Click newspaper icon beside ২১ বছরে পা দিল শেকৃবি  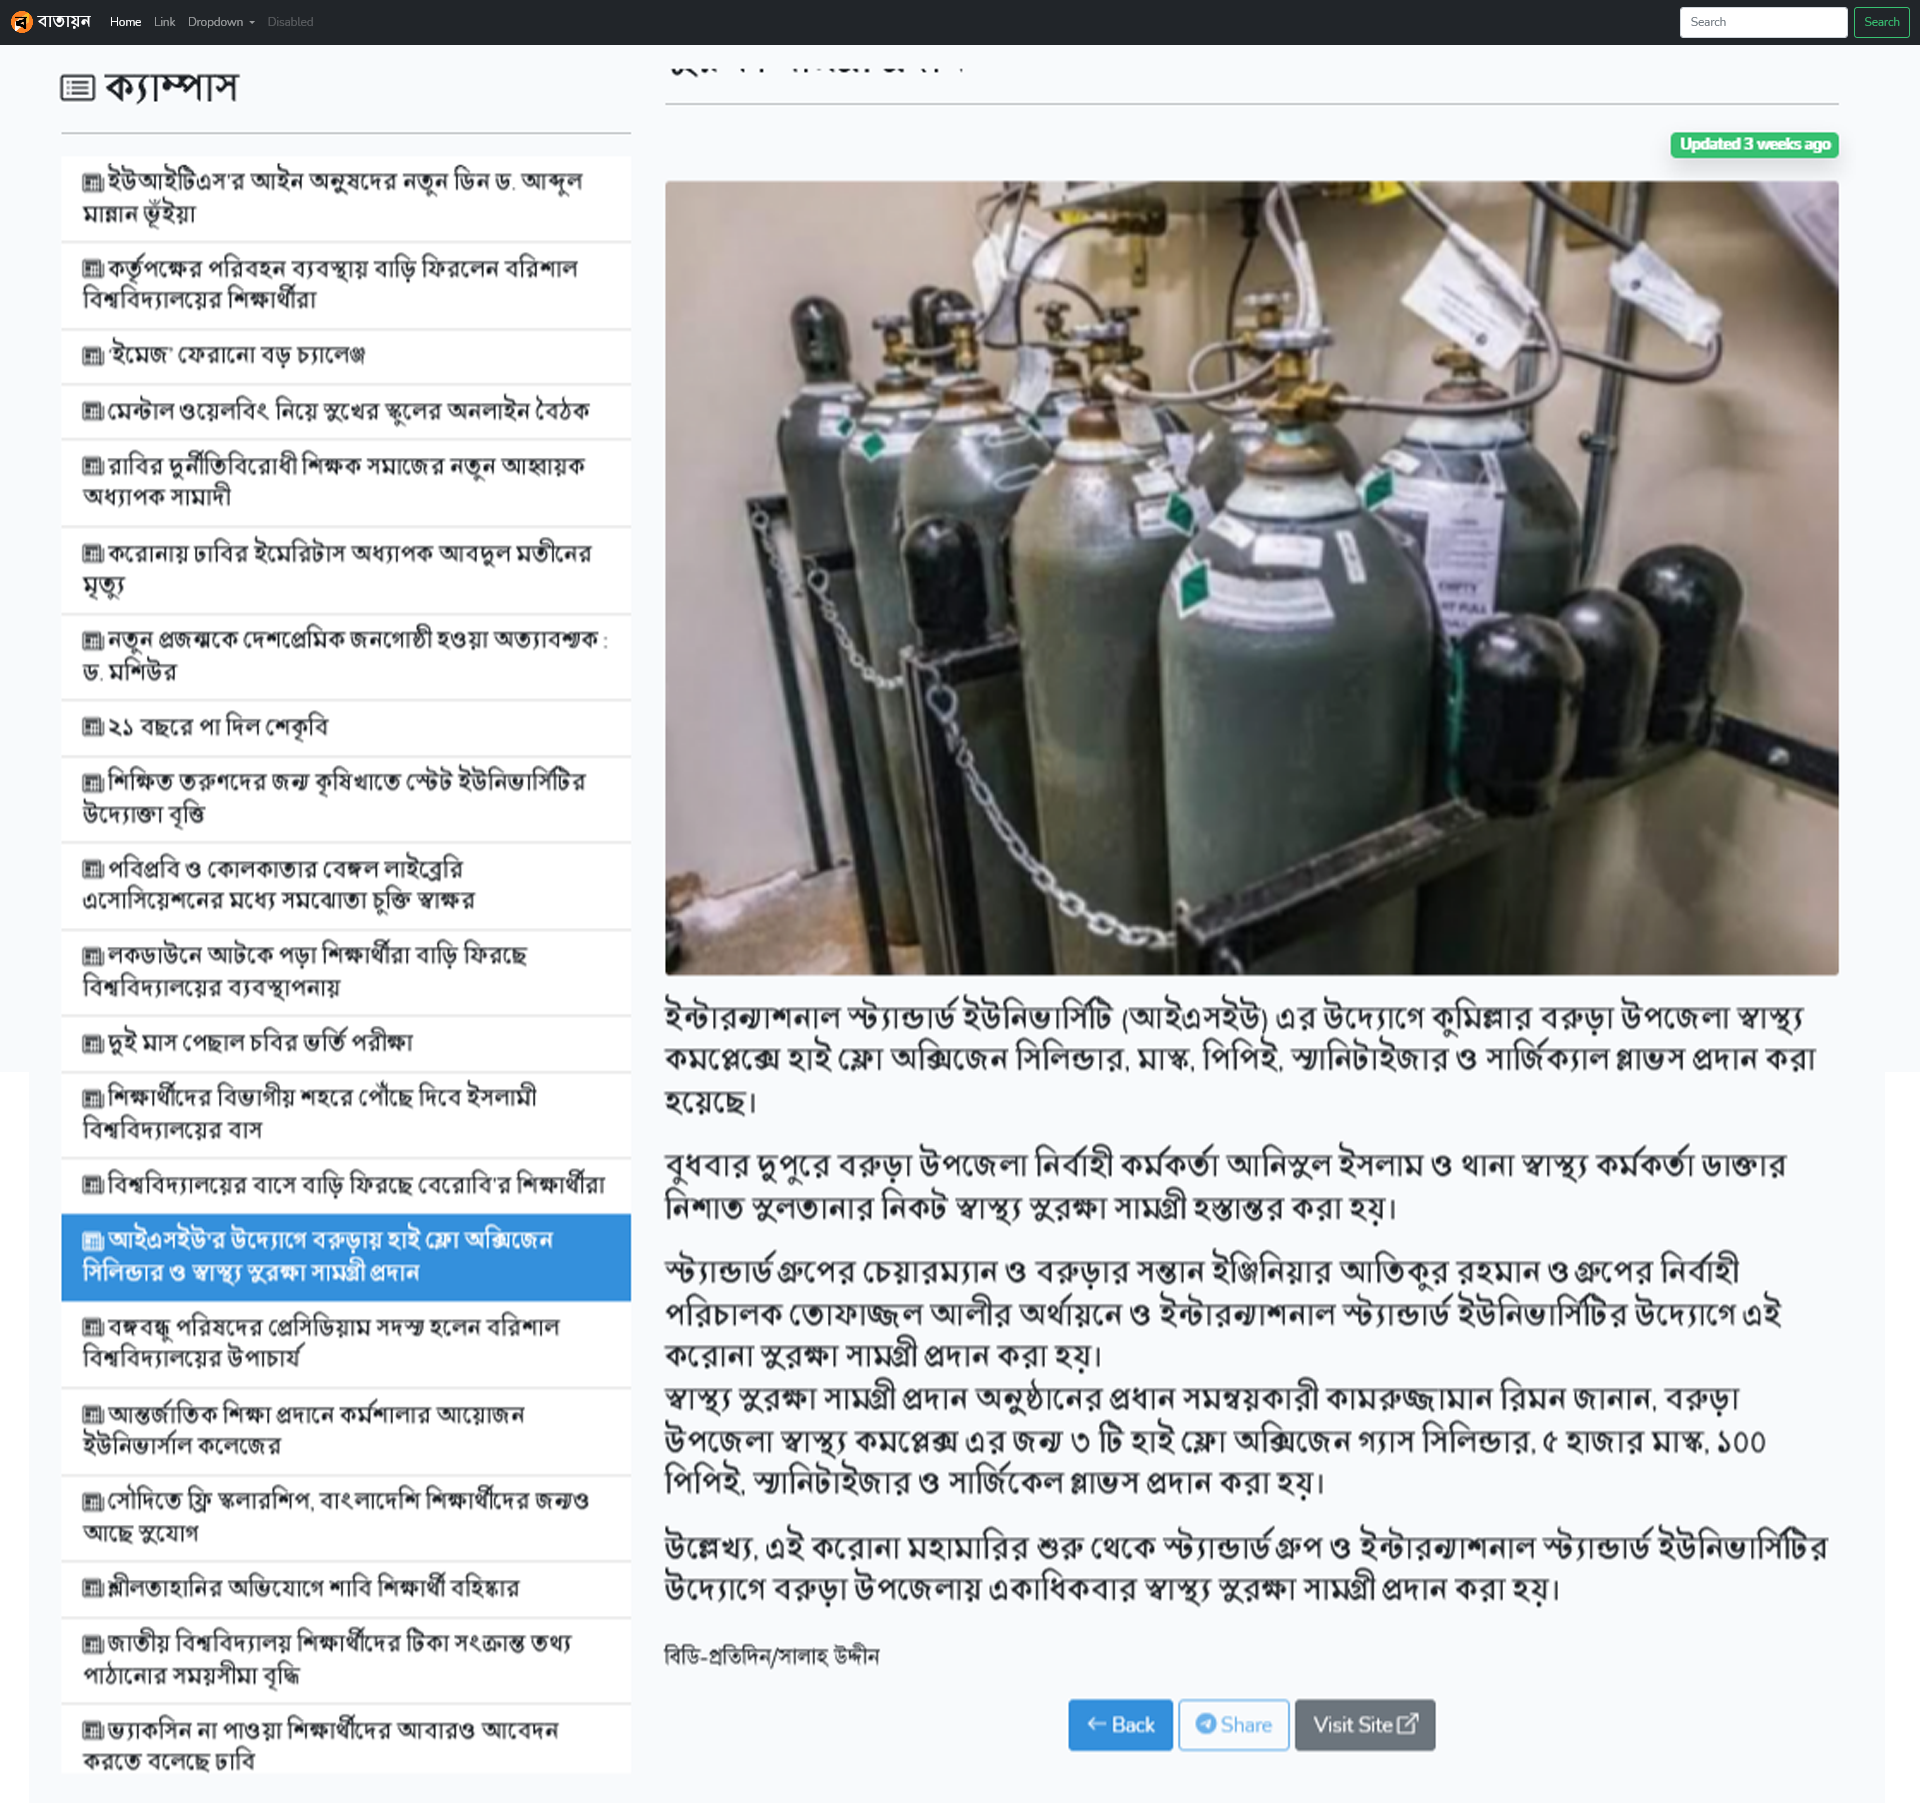point(93,727)
